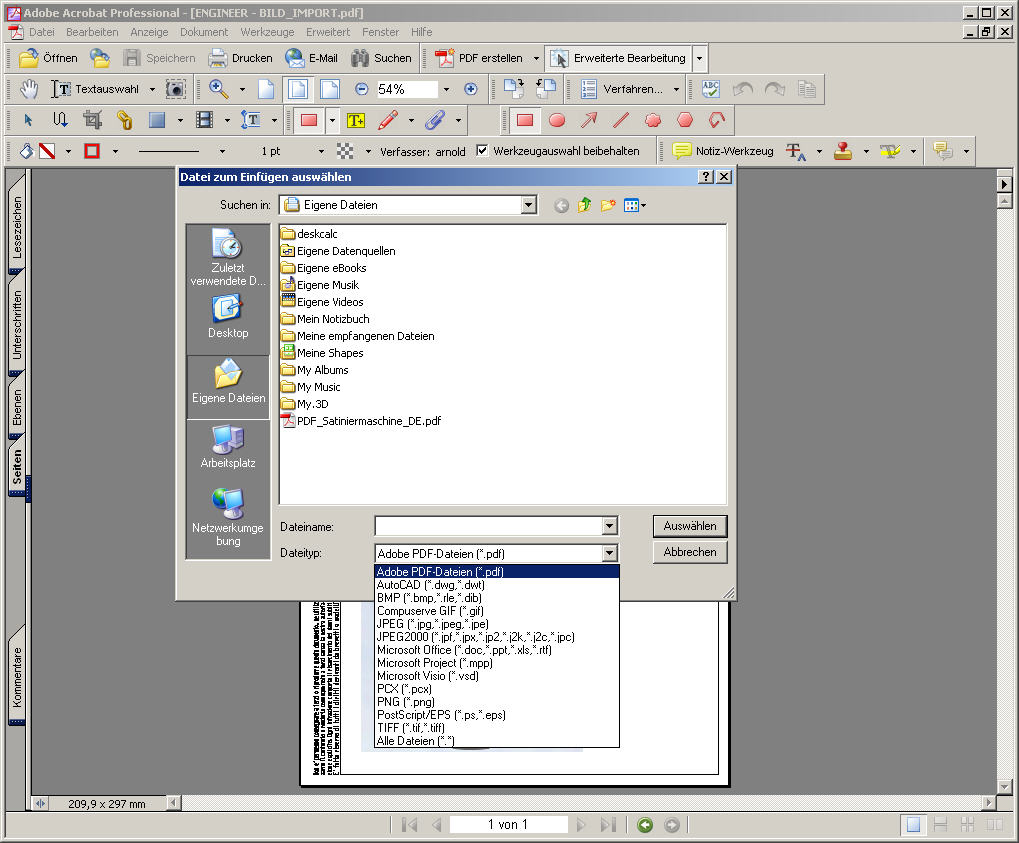Image resolution: width=1019 pixels, height=843 pixels.
Task: Open the Hilfe menu
Action: 421,32
